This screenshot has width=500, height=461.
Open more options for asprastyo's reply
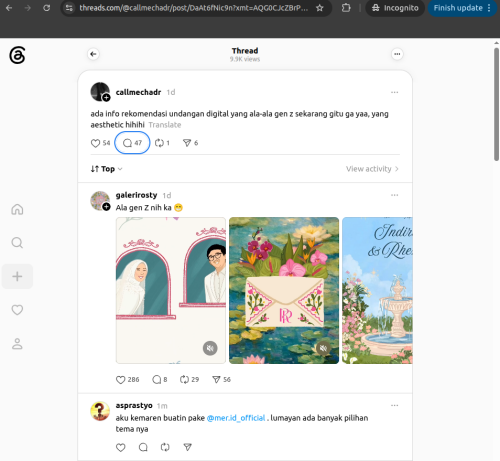(x=394, y=406)
